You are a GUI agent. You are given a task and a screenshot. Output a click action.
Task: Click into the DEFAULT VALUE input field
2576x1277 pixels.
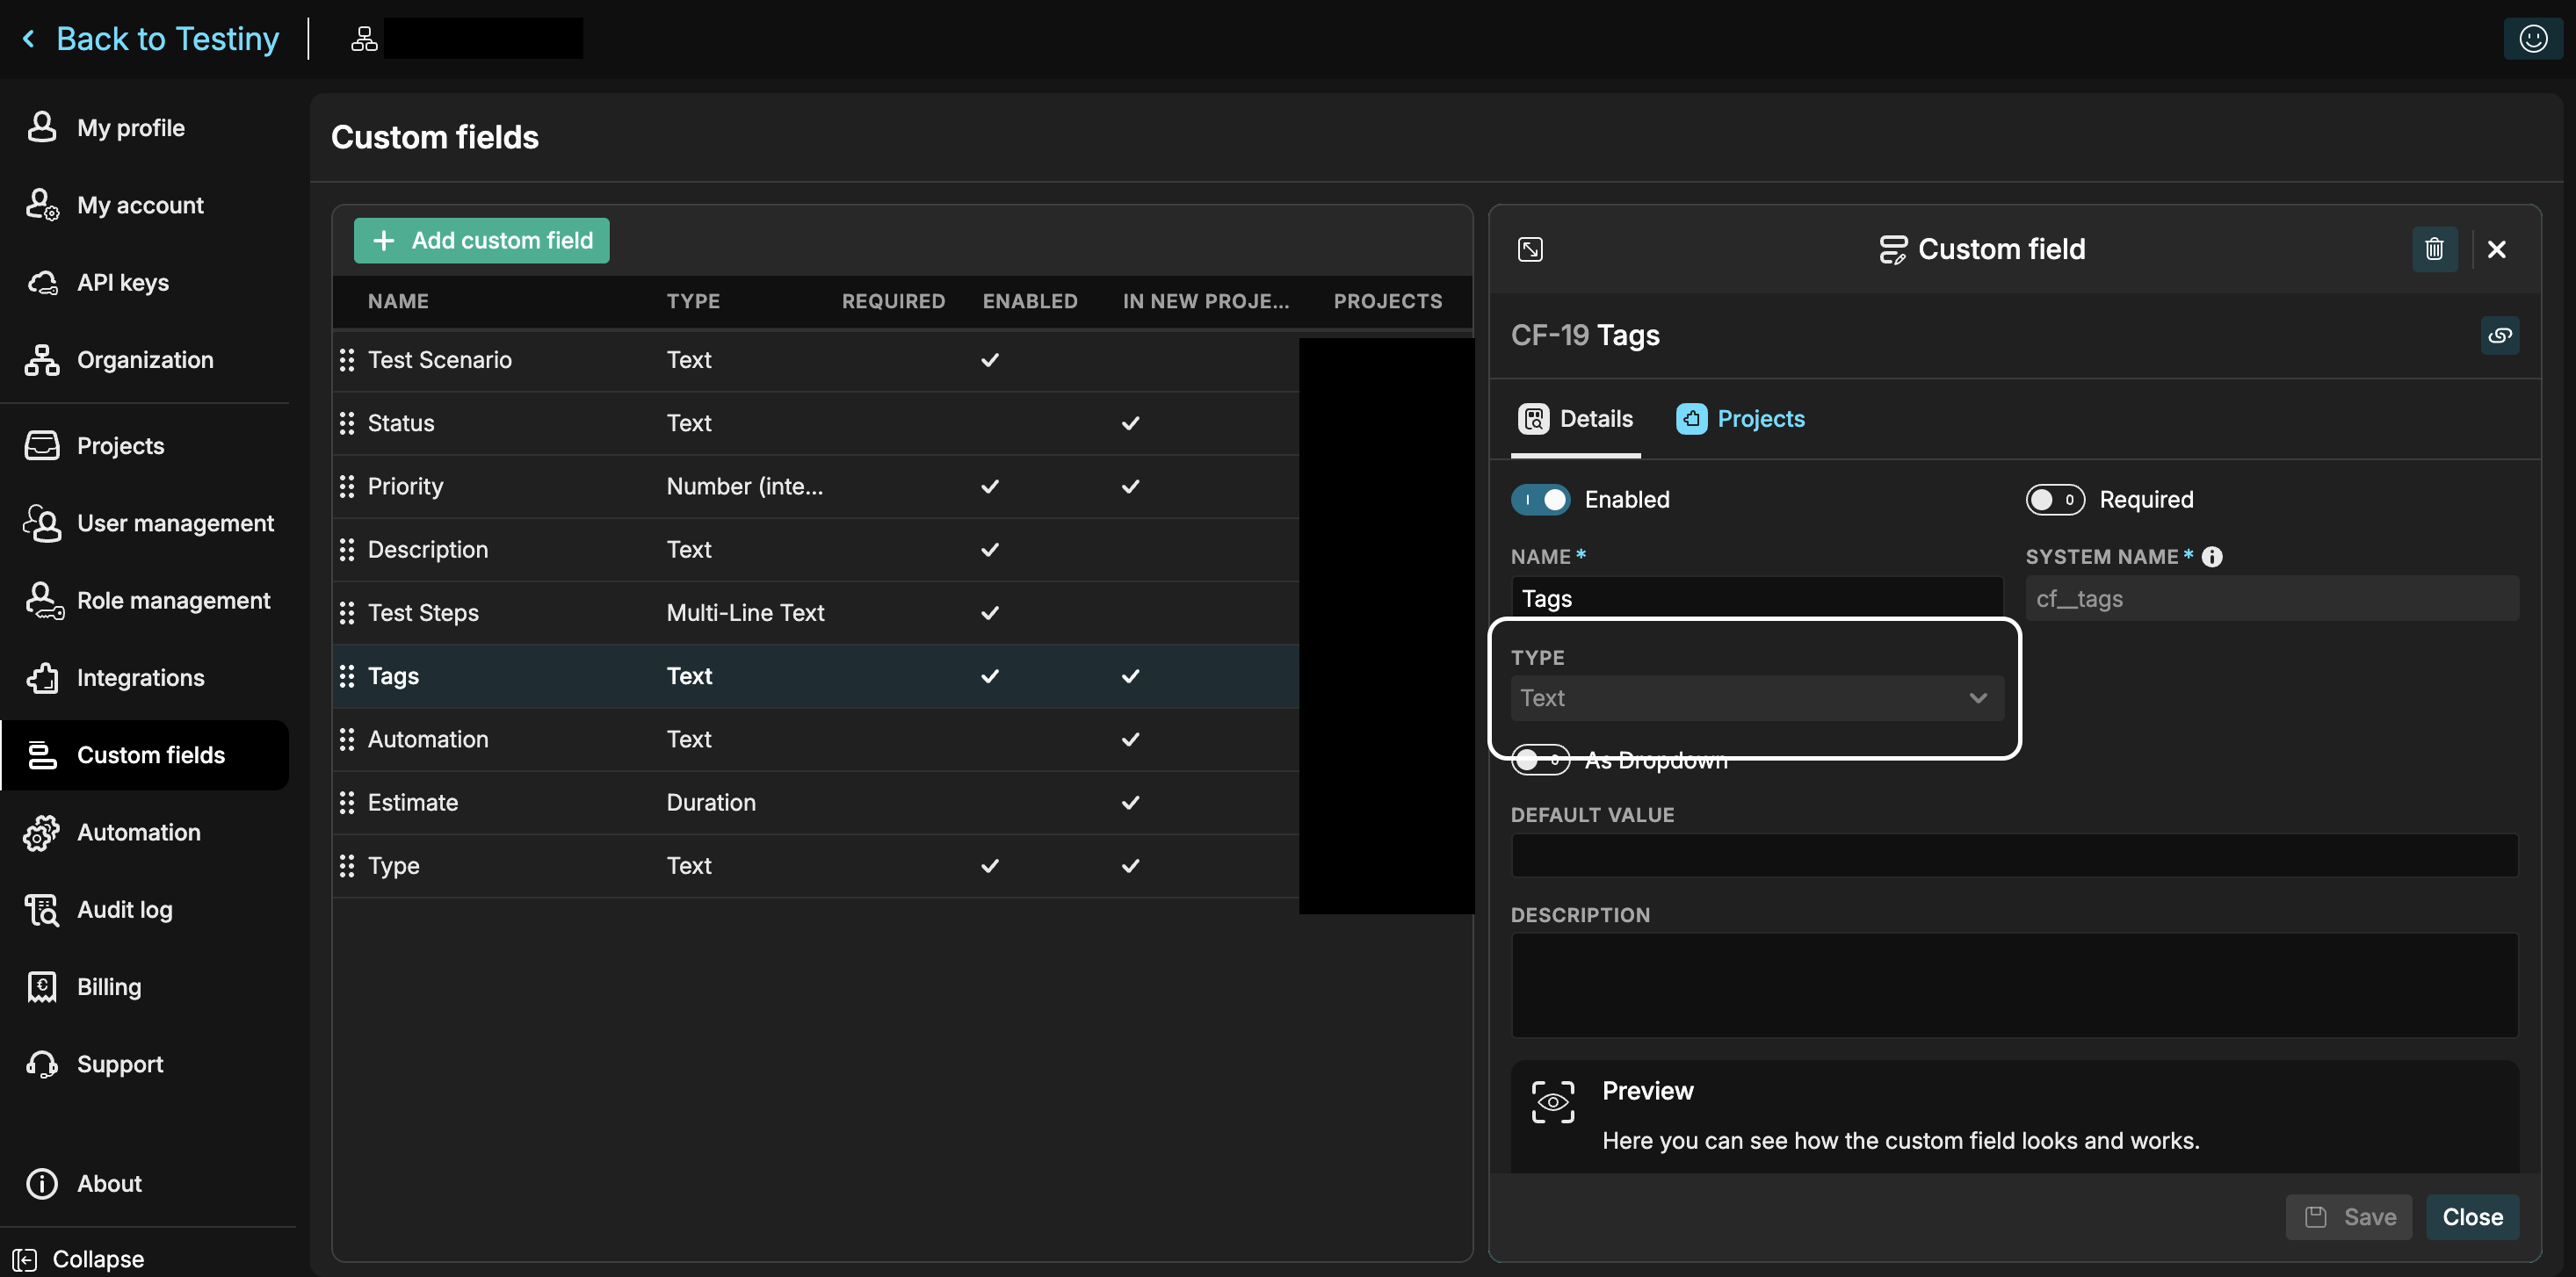pos(2013,855)
